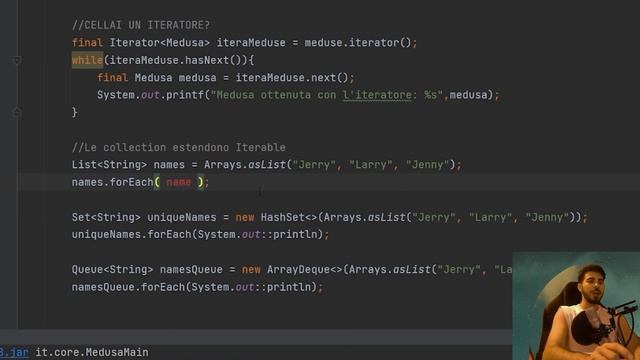
Task: Click "Larry" in the List names line
Action: tap(371, 165)
